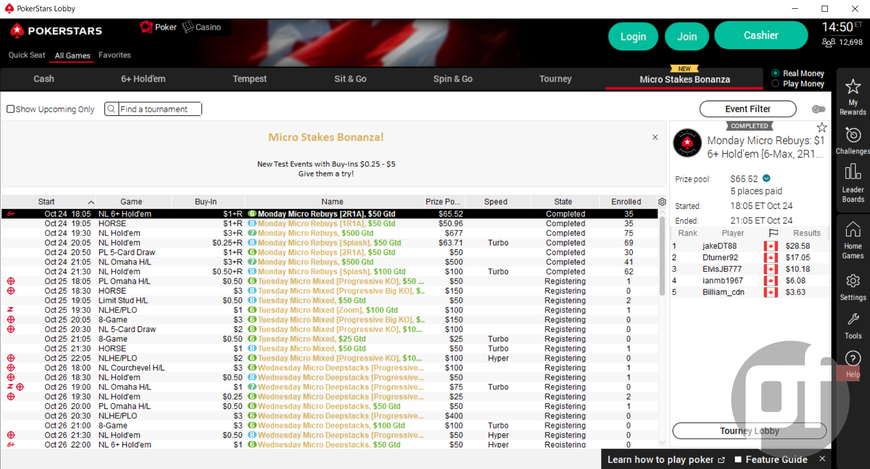This screenshot has width=870, height=469.
Task: Click the teal prize pool info icon
Action: 766,178
